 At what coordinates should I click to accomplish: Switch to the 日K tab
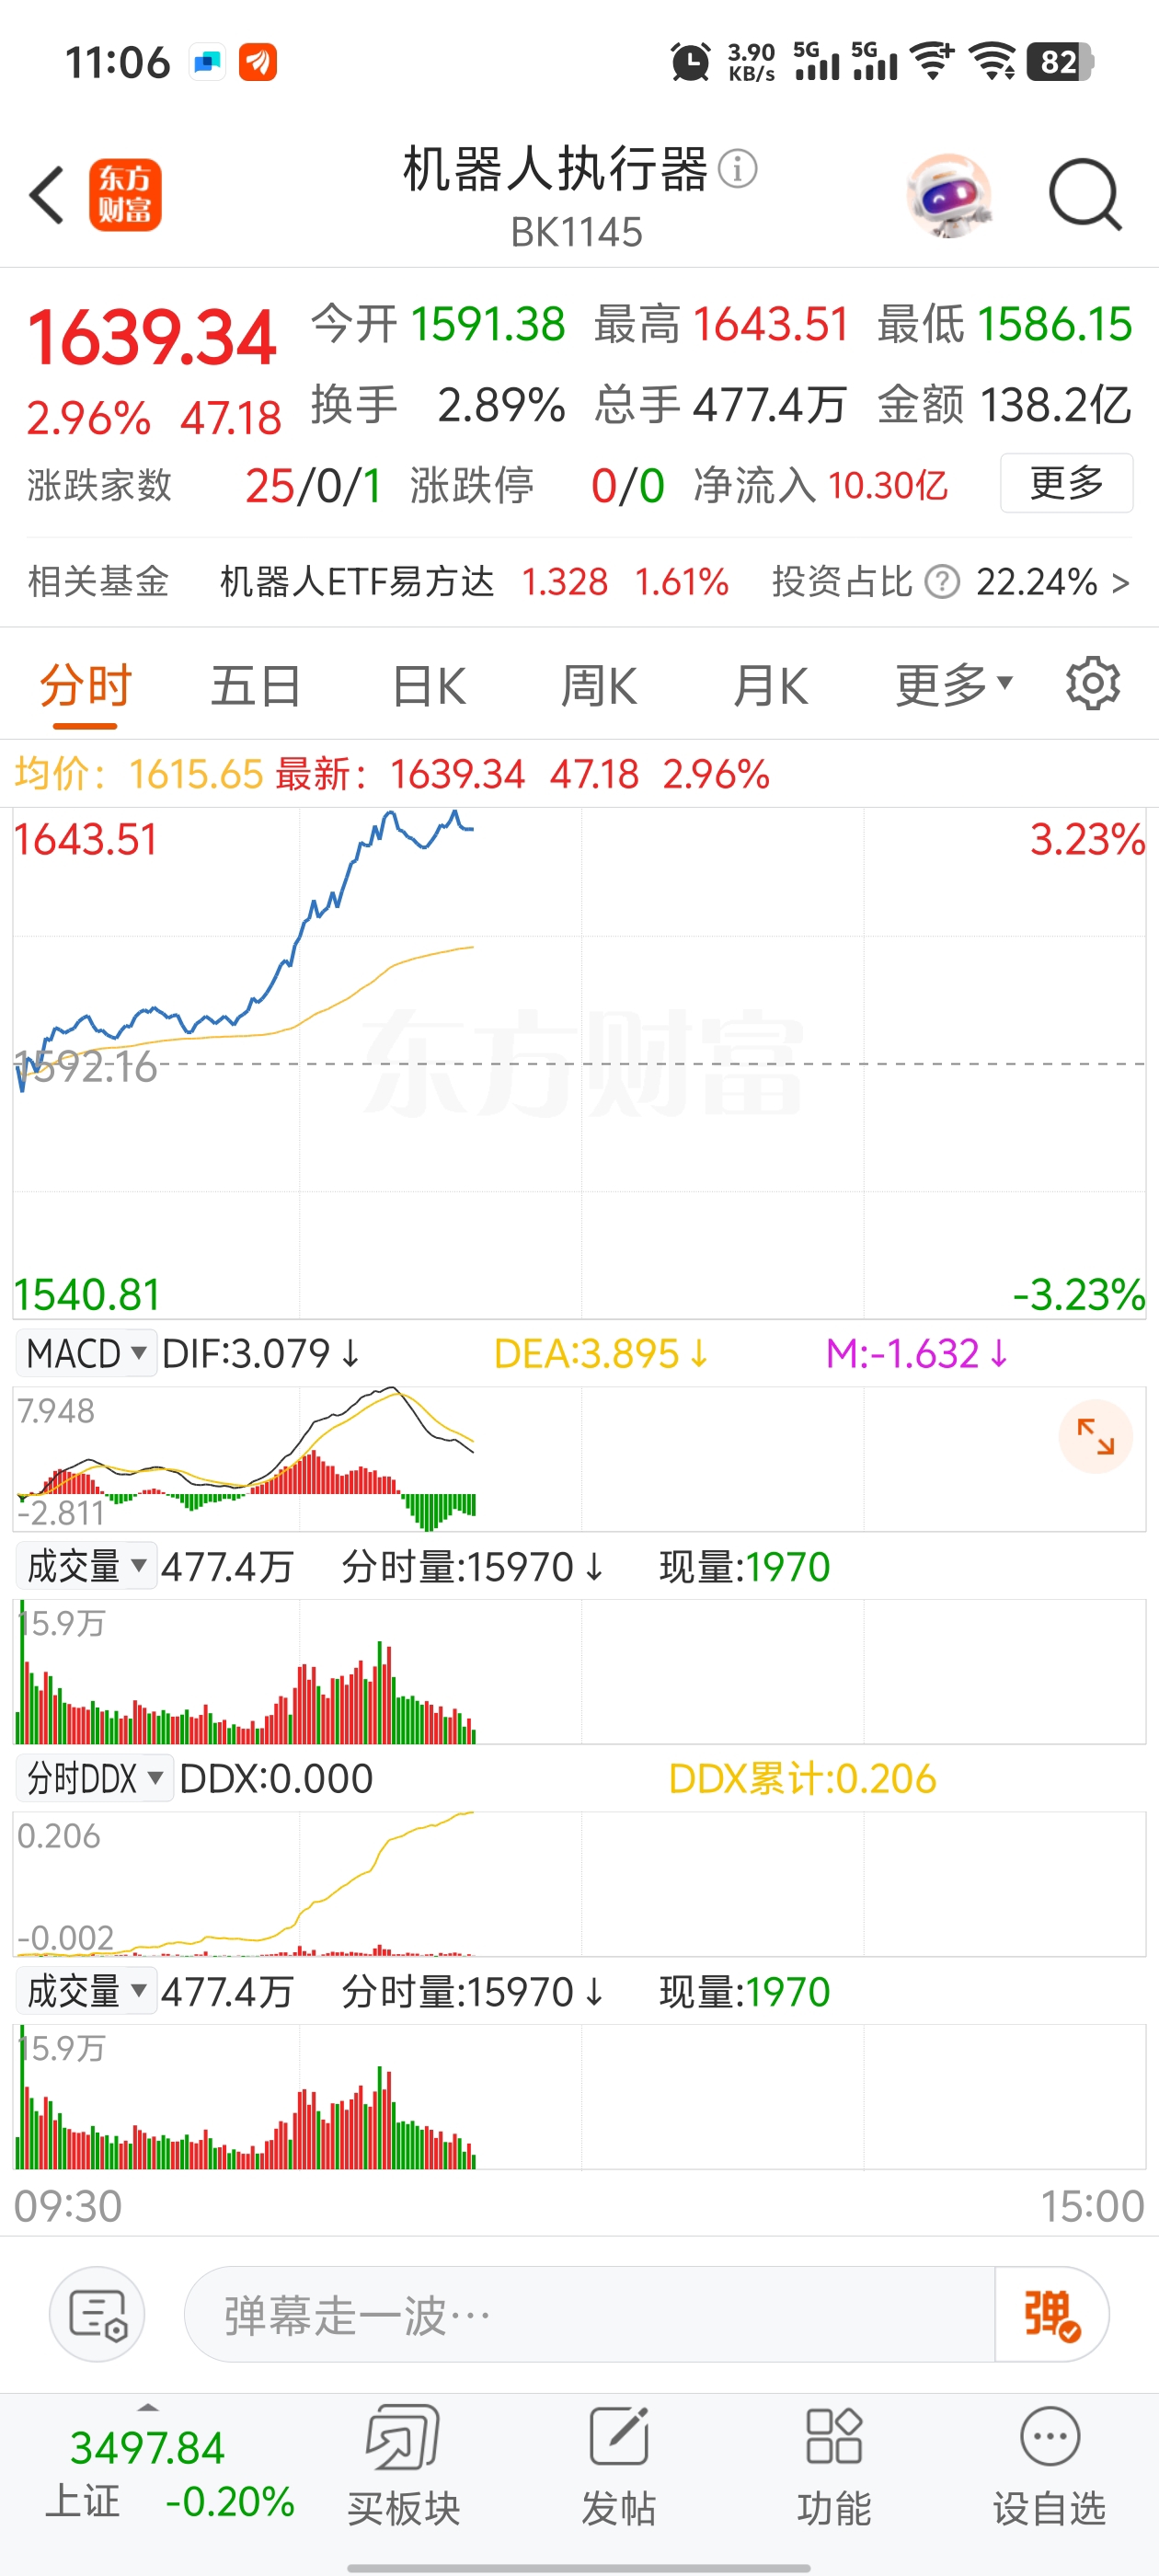pos(429,687)
